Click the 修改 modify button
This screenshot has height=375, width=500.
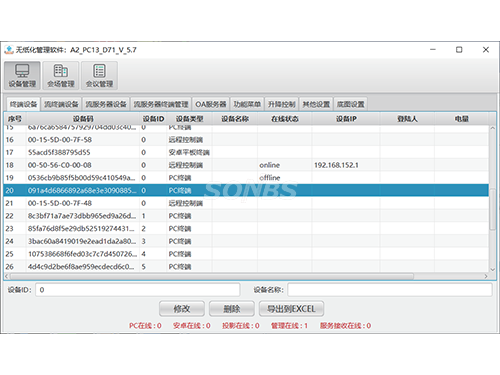(182, 309)
